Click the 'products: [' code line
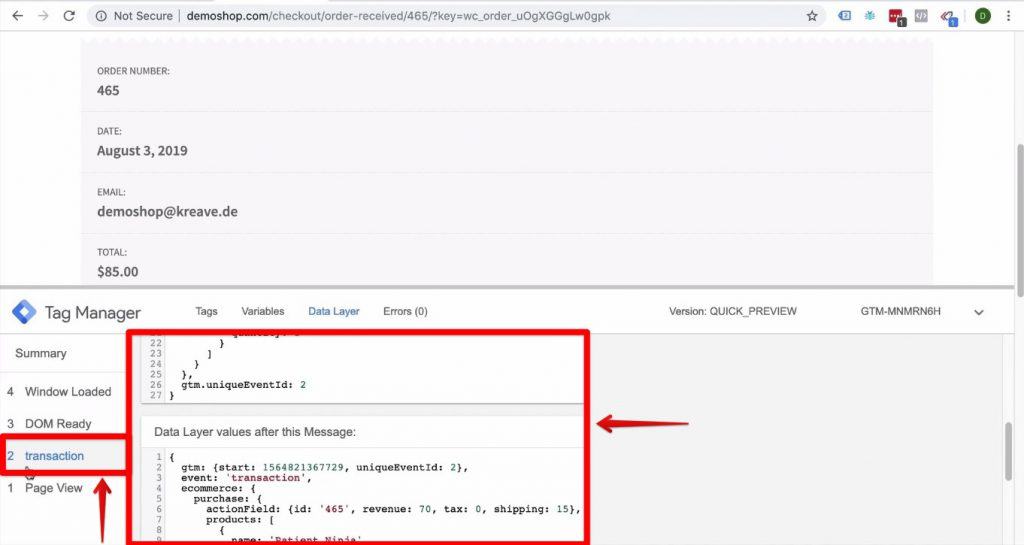Image resolution: width=1024 pixels, height=545 pixels. [x=240, y=520]
